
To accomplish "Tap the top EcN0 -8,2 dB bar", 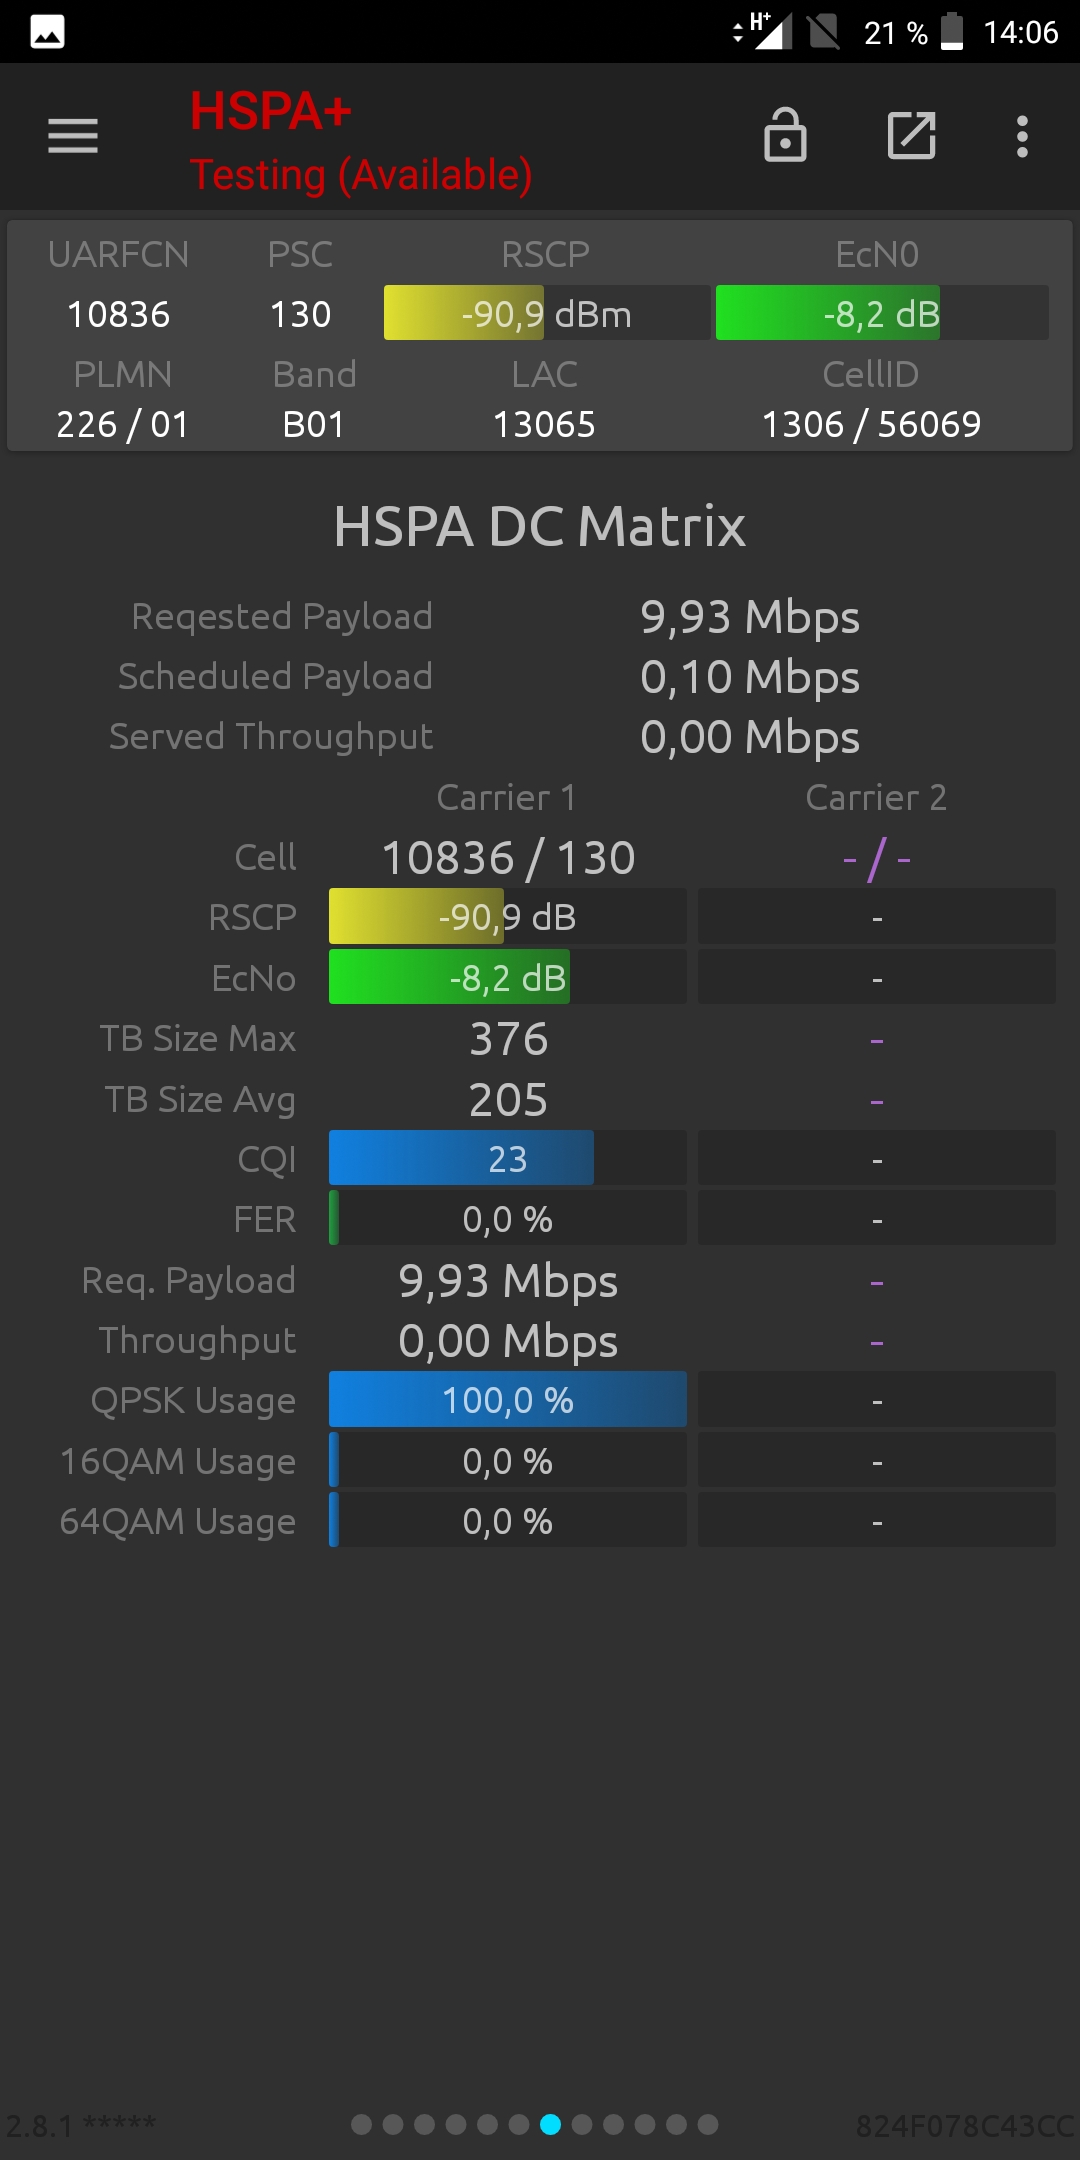I will [882, 313].
